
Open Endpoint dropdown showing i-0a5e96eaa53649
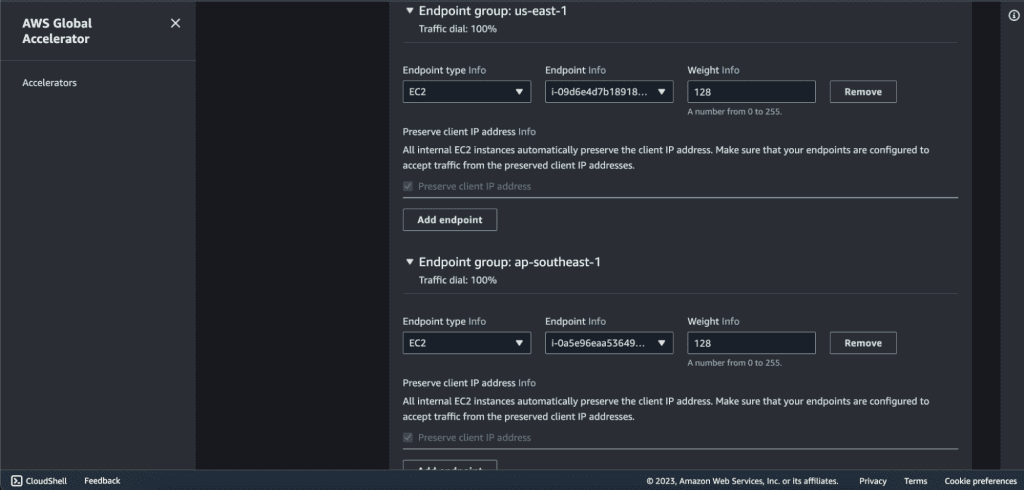(609, 343)
